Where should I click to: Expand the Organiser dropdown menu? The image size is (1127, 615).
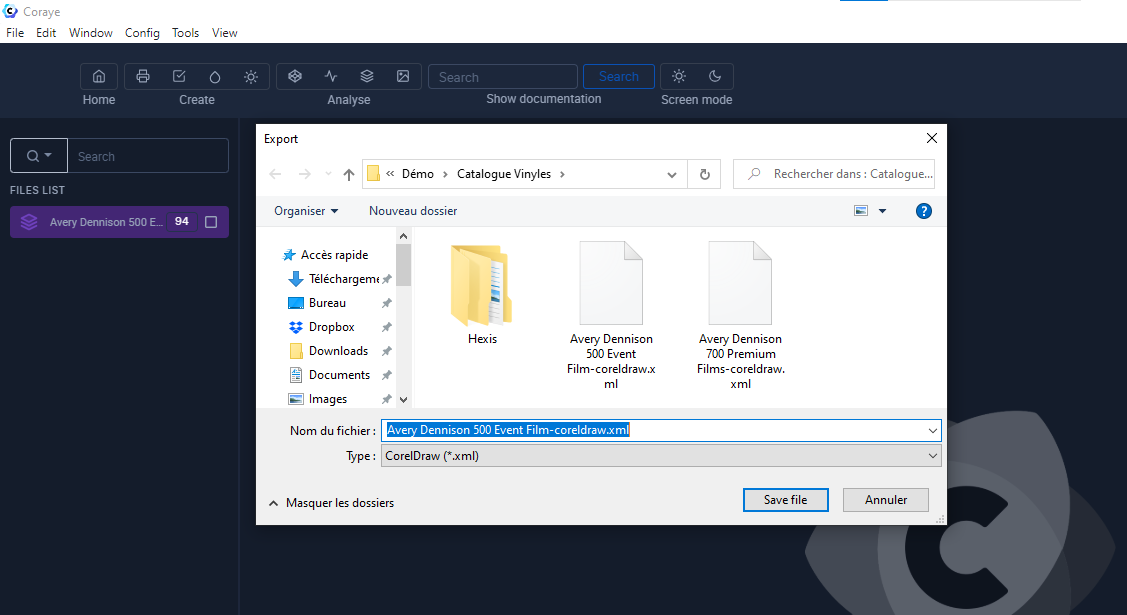tap(305, 211)
